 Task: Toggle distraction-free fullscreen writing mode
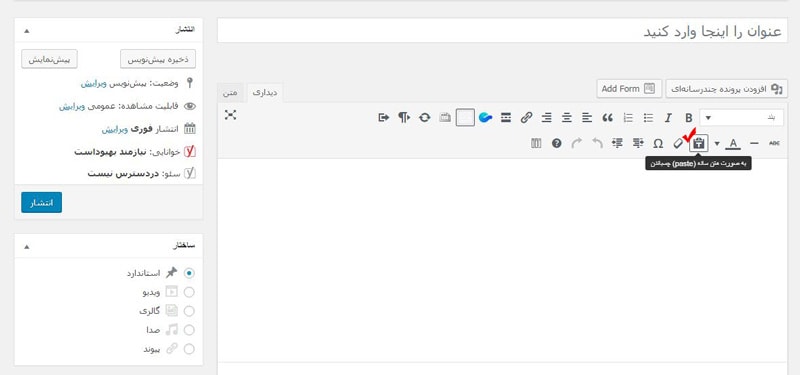click(231, 115)
